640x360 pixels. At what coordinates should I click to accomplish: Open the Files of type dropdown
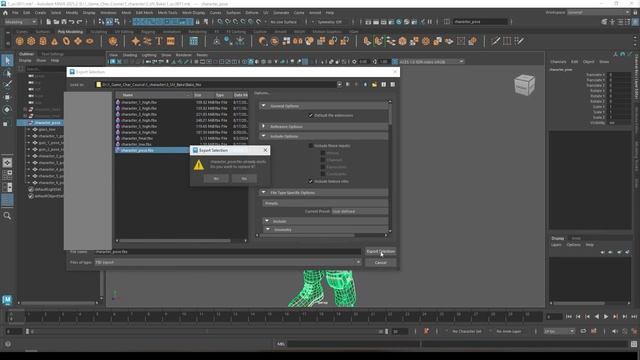[228, 262]
